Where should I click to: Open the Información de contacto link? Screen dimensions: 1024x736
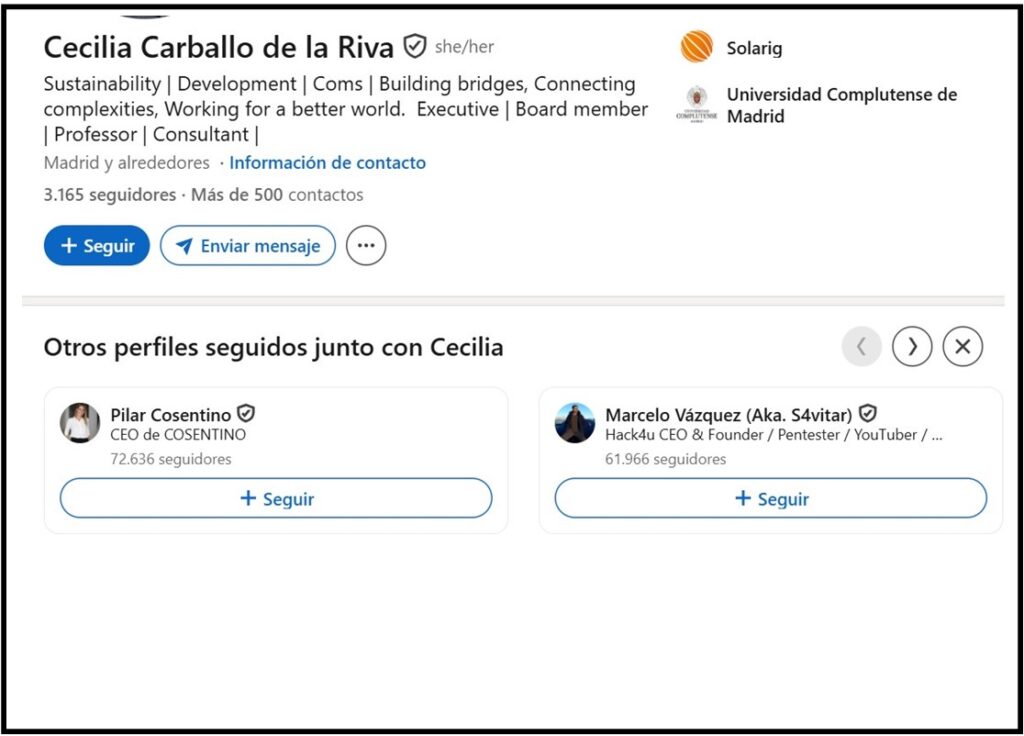point(328,163)
